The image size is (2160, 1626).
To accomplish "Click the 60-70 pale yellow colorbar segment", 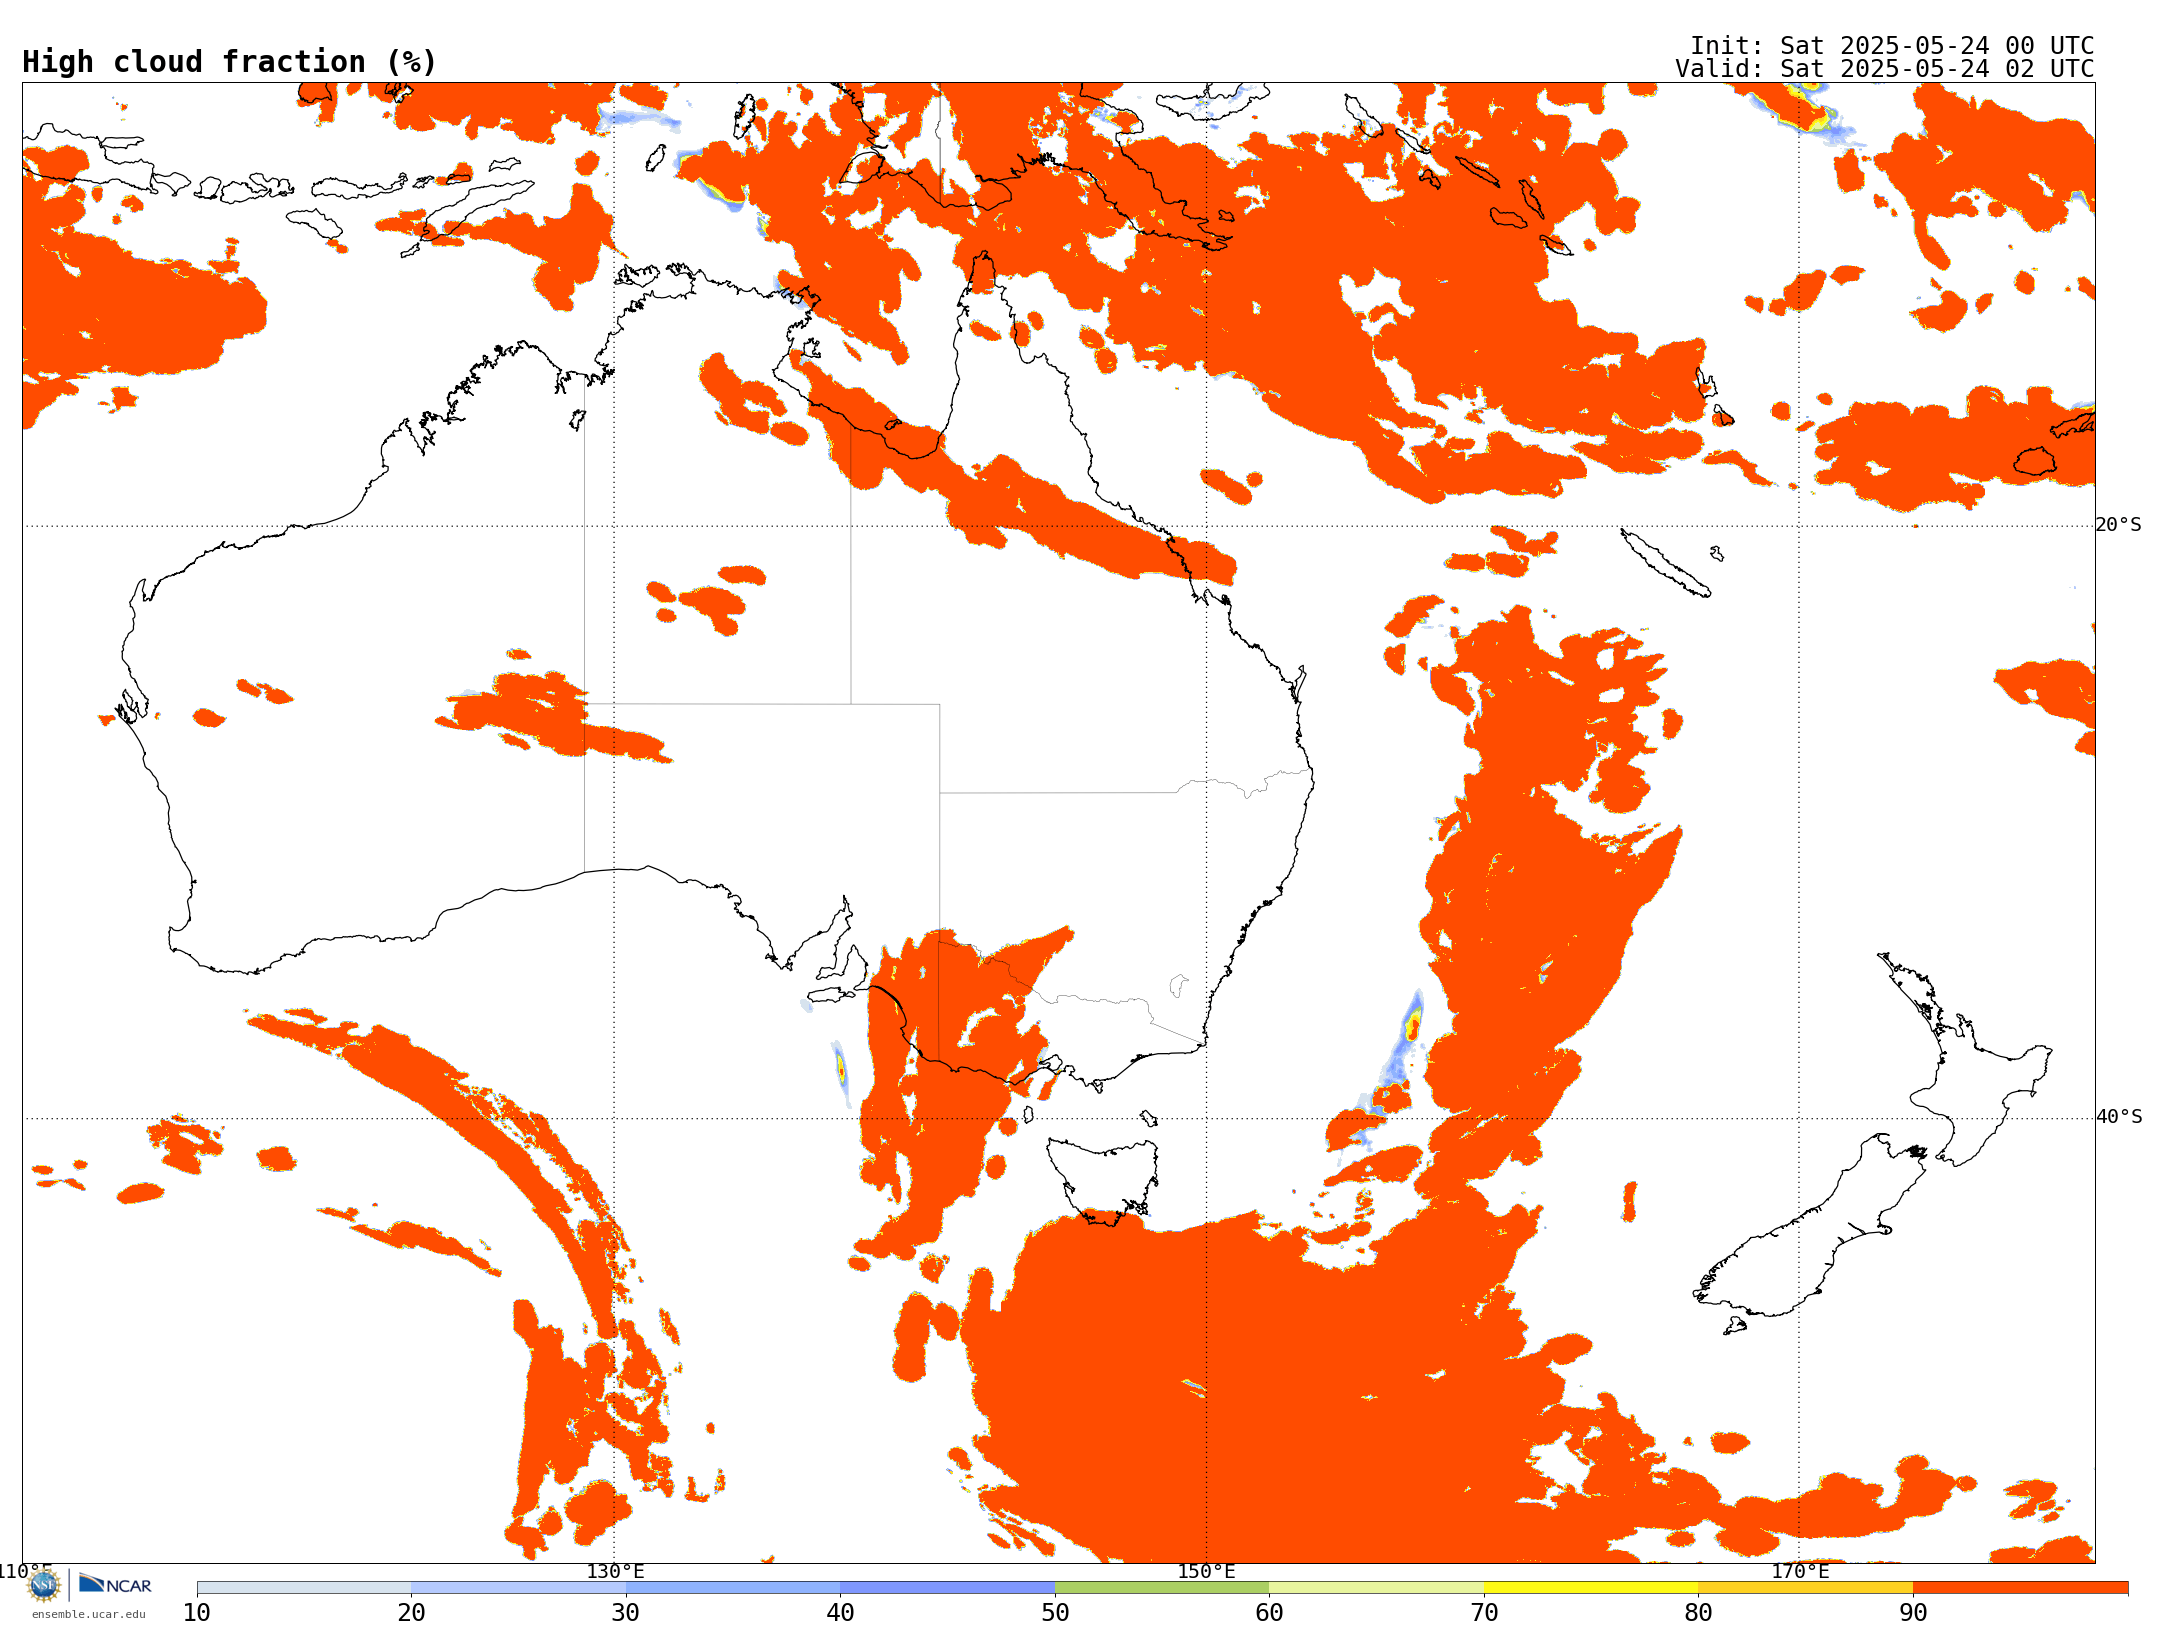I will point(1376,1588).
